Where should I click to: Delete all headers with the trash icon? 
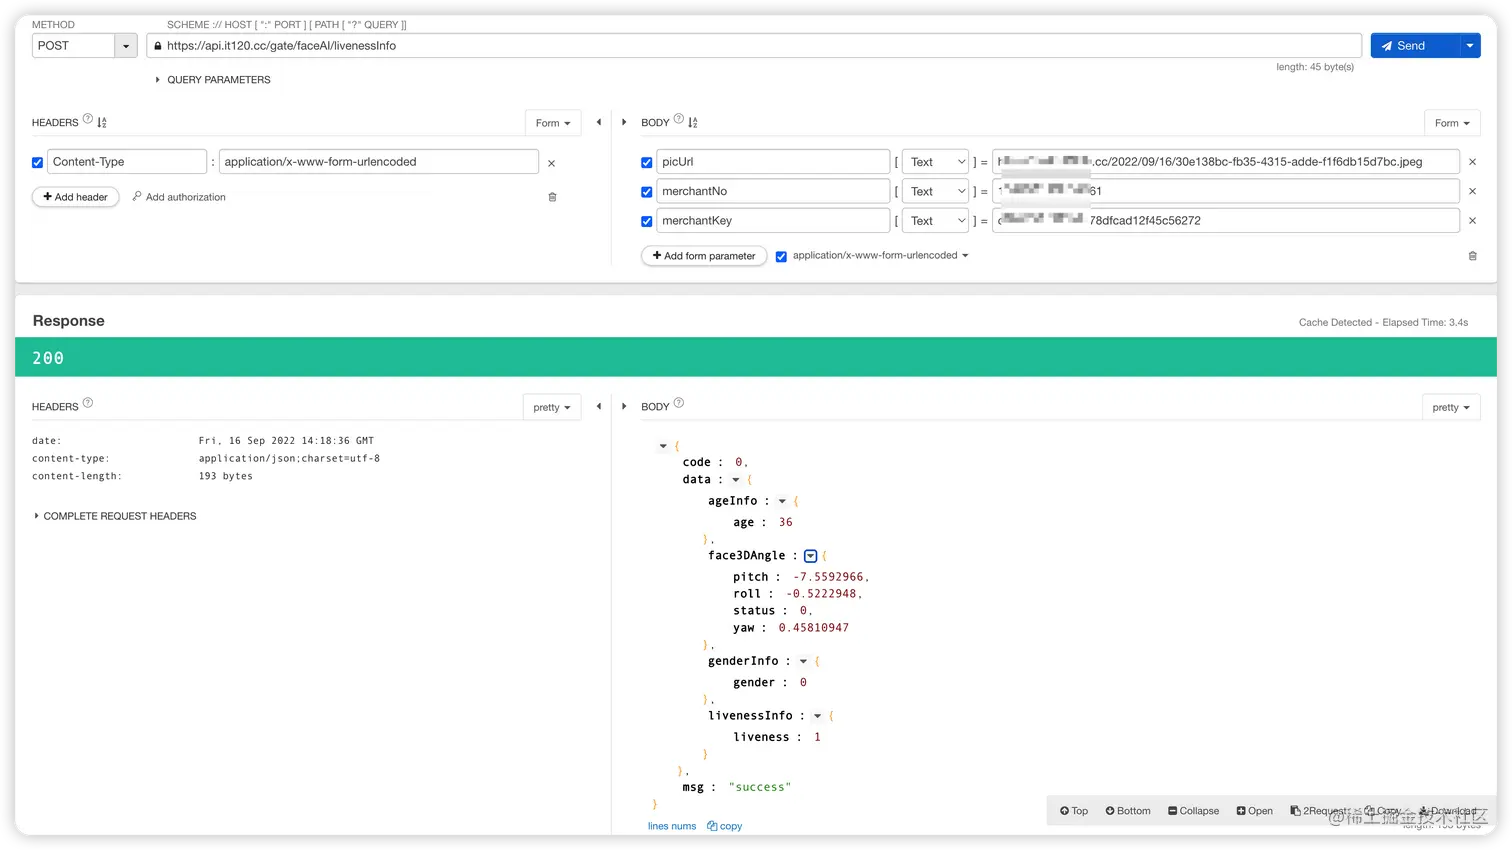pos(552,197)
